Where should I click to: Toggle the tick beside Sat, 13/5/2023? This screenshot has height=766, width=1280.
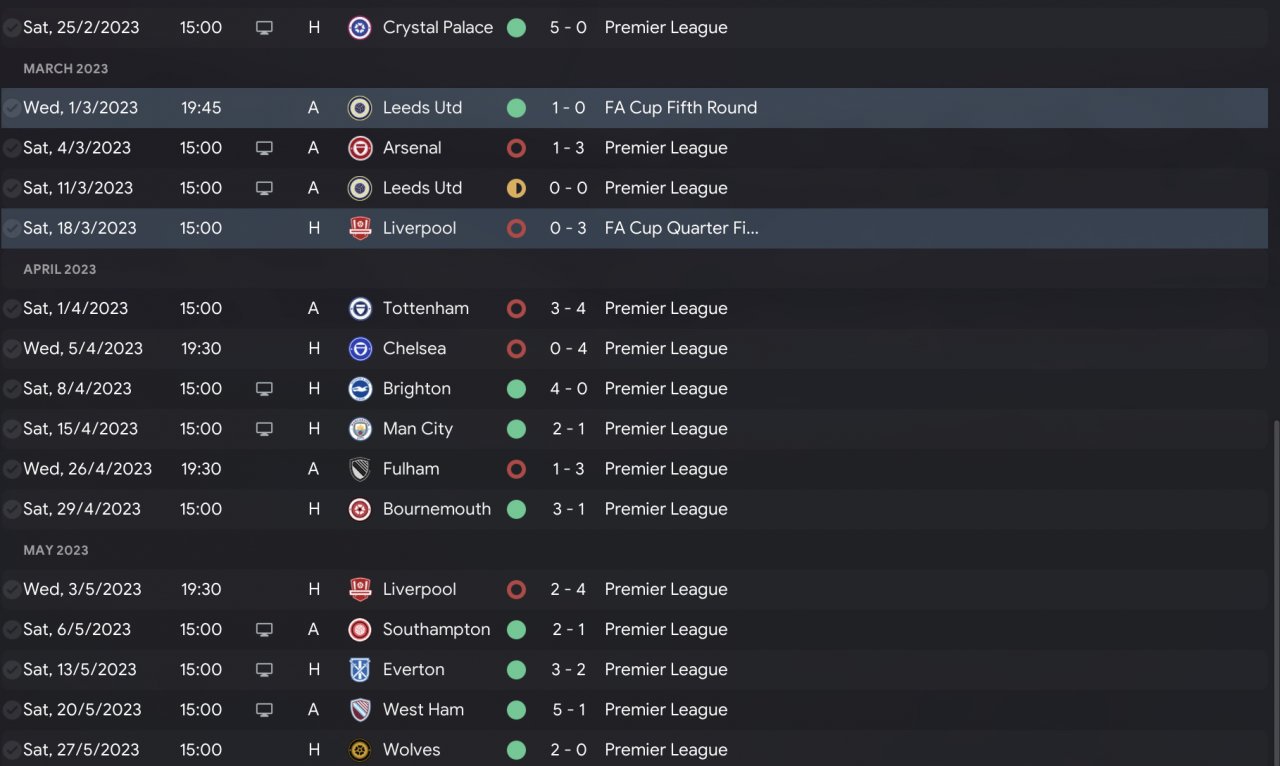pyautogui.click(x=12, y=670)
